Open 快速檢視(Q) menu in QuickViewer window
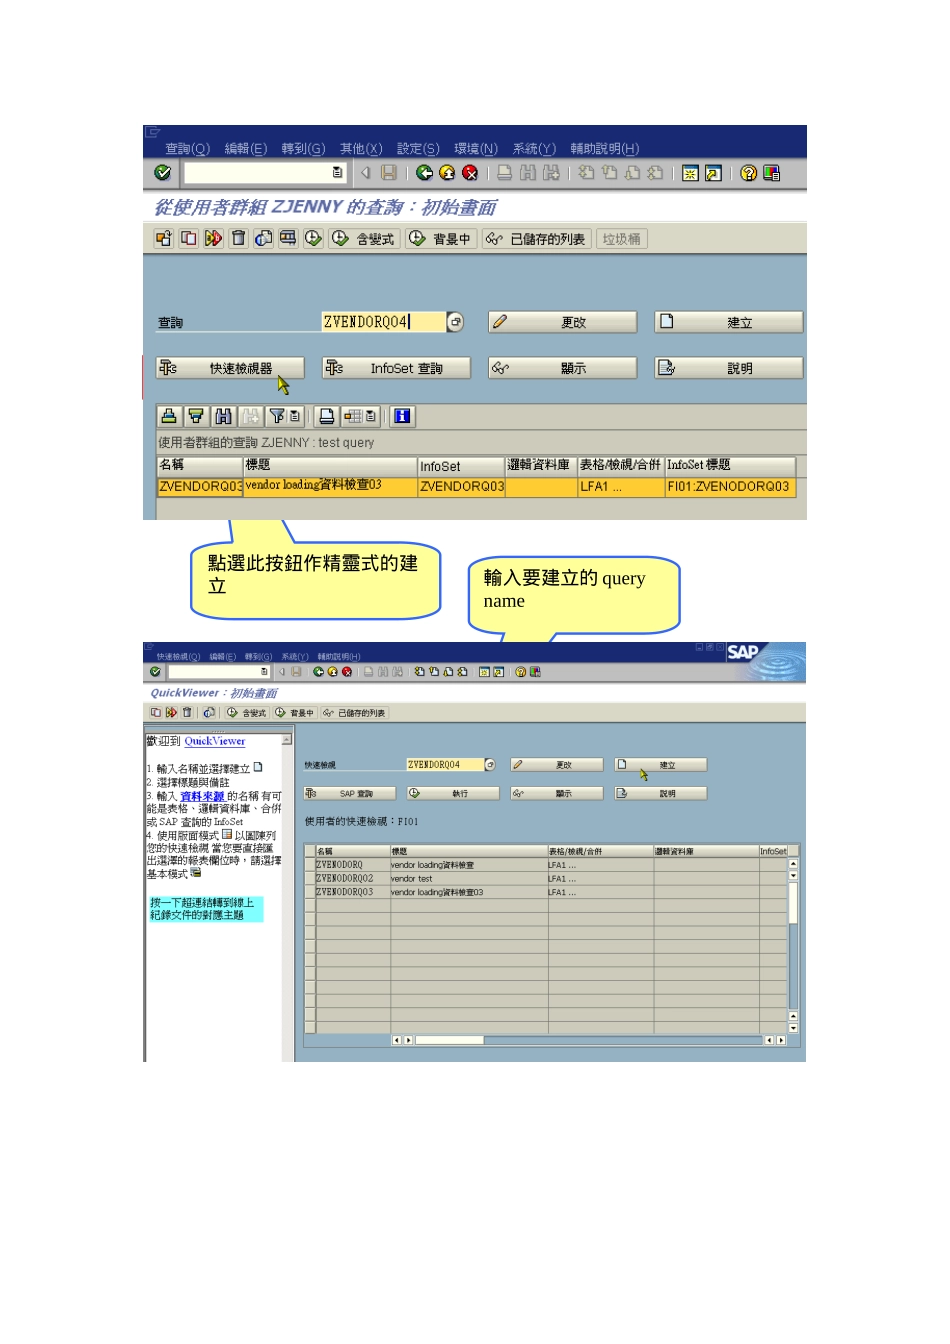The height and width of the screenshot is (1344, 950). 178,657
